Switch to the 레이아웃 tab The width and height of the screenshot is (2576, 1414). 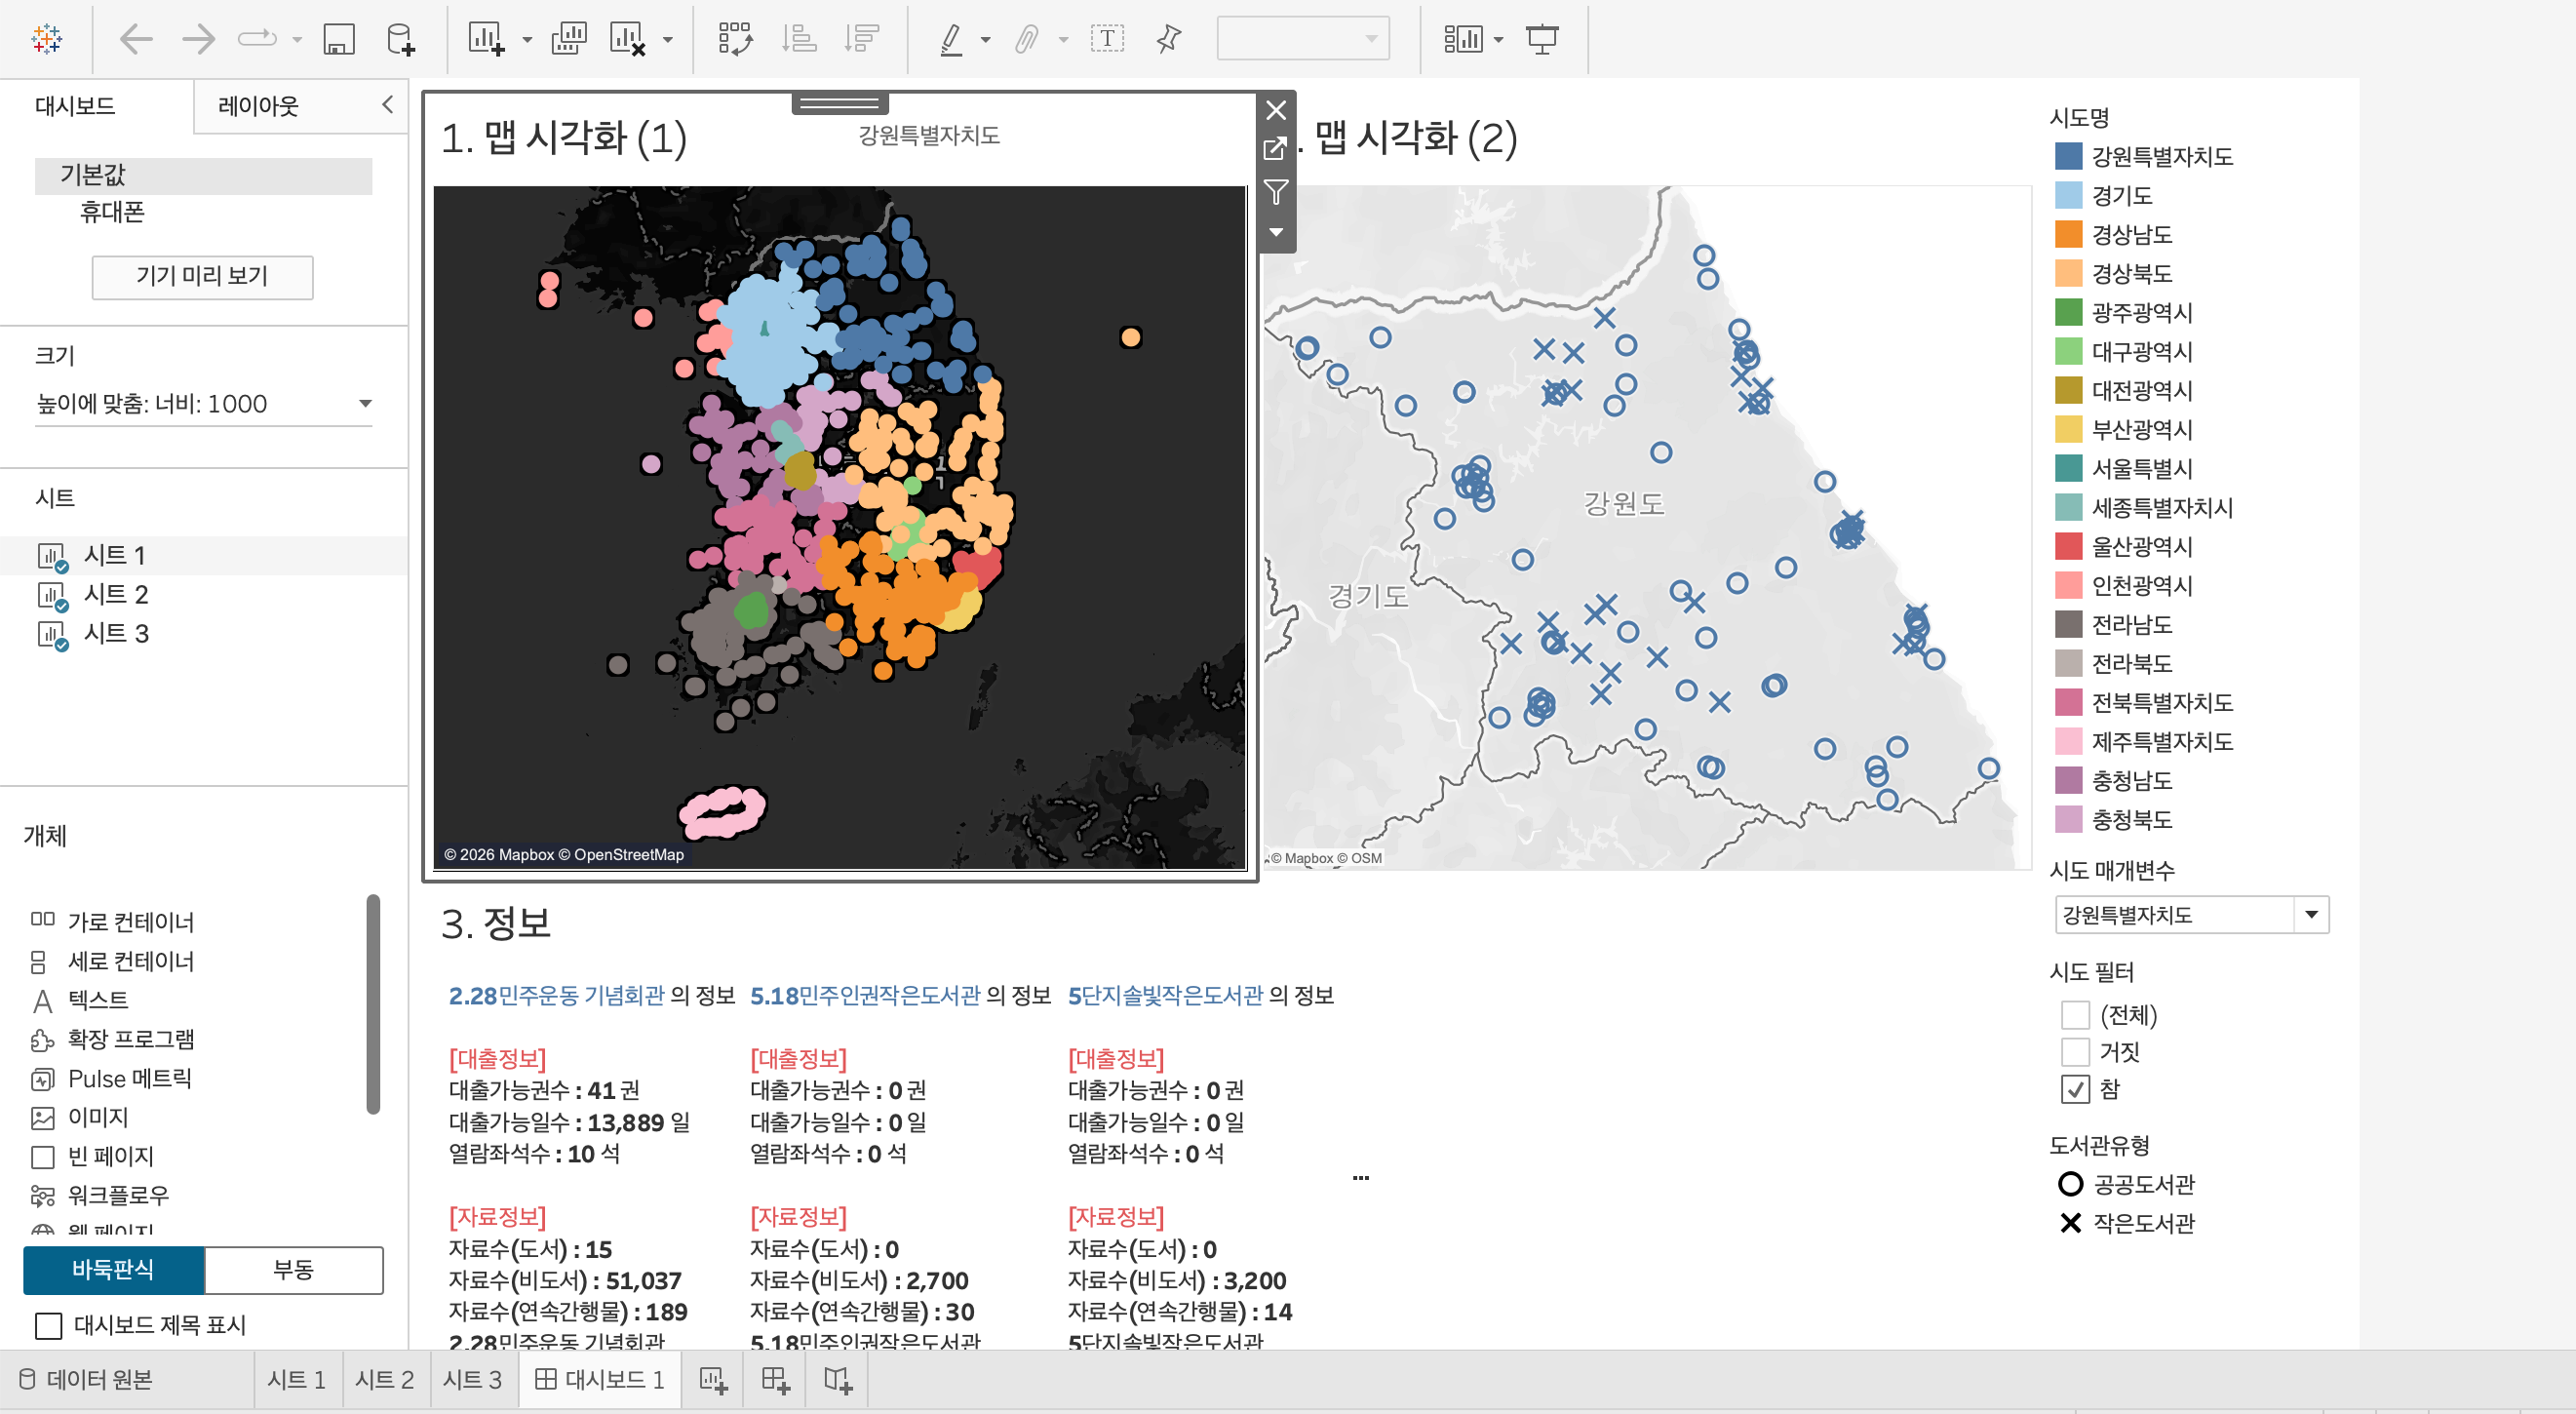[x=258, y=106]
